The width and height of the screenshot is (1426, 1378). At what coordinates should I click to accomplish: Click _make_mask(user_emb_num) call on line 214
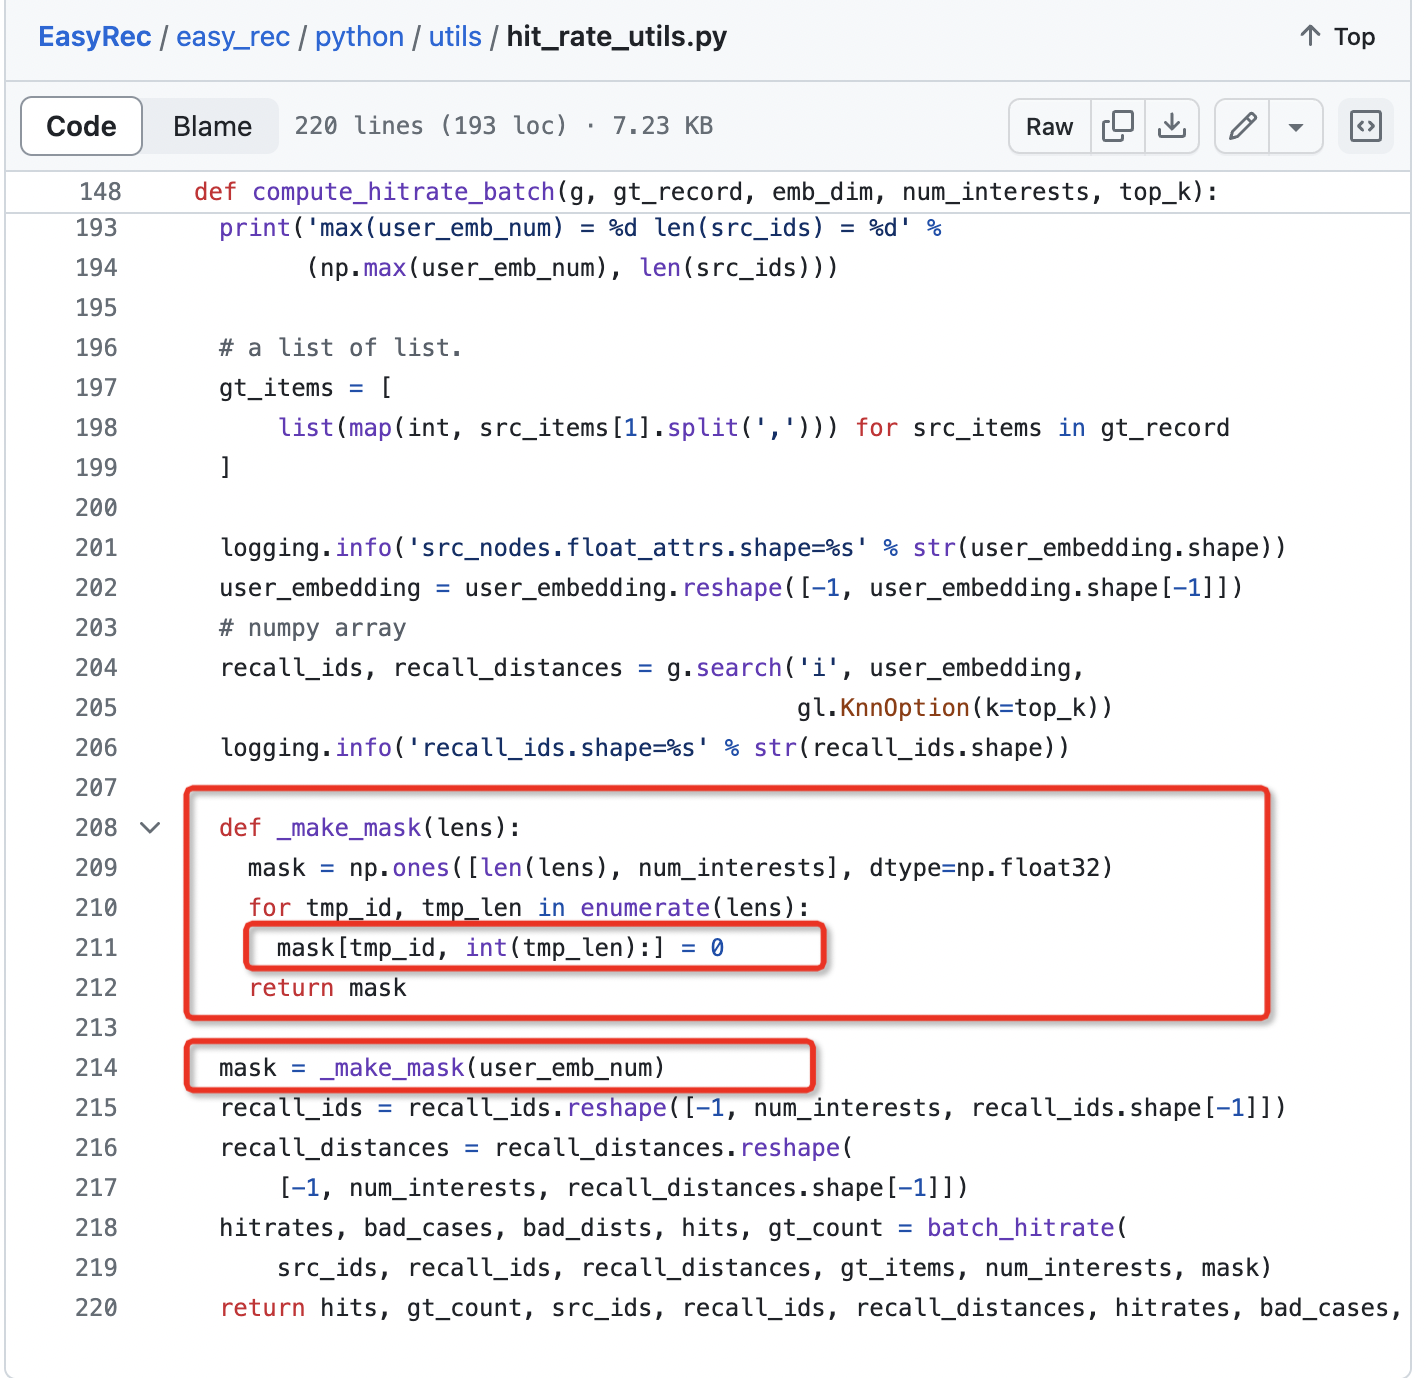pos(492,1068)
